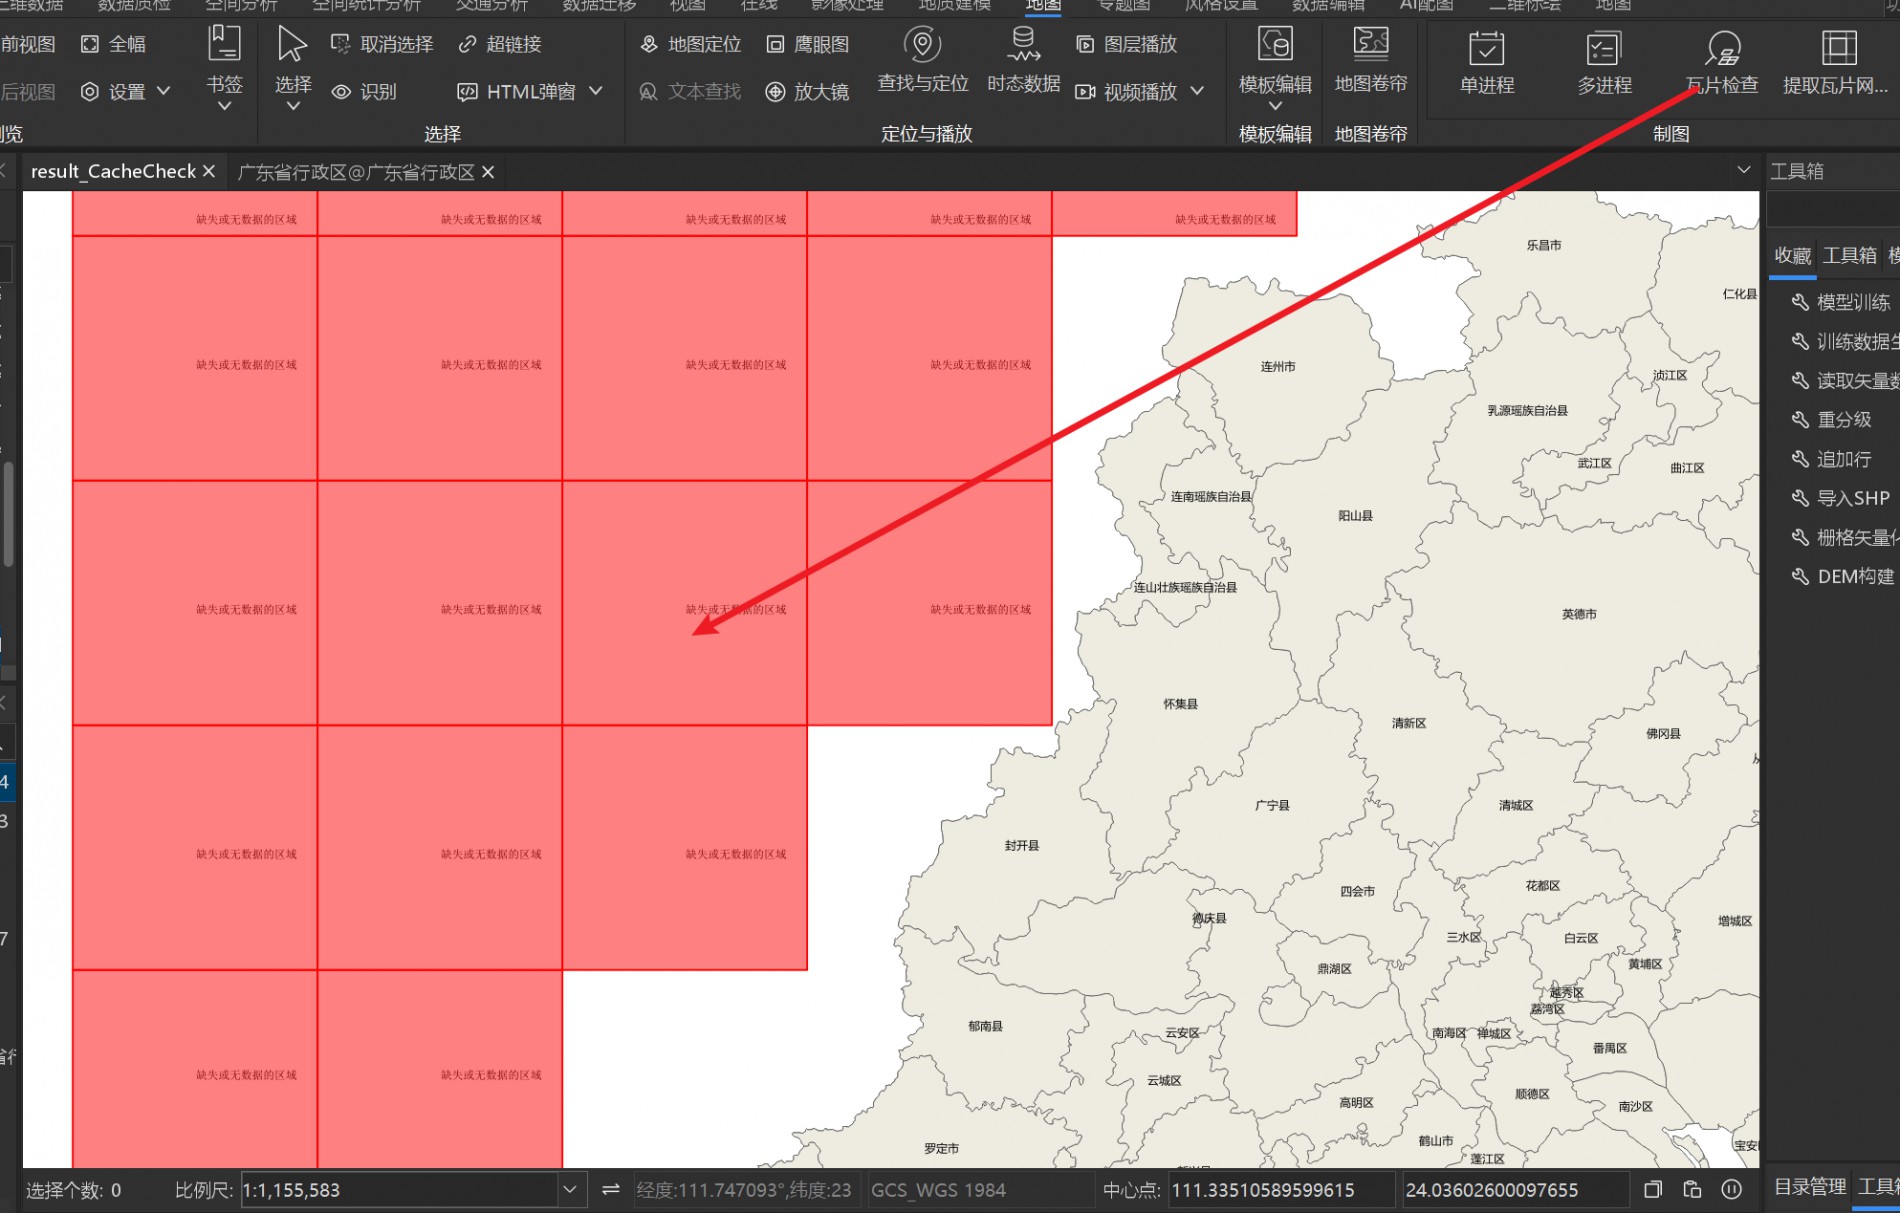This screenshot has height=1213, width=1900.
Task: Click the 提取瓦片网 extract tile grid tool
Action: (1836, 62)
